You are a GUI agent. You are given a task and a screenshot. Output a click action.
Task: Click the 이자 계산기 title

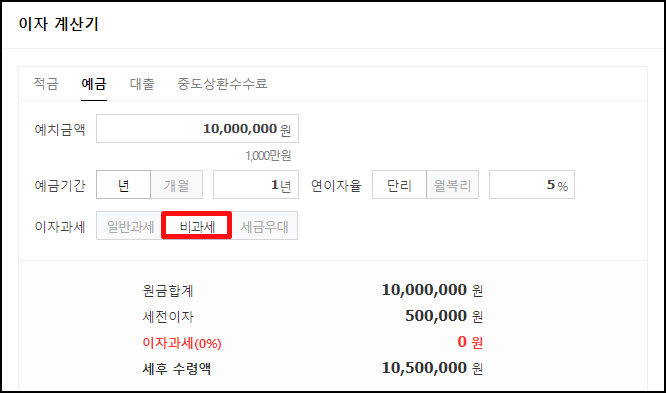tap(59, 24)
